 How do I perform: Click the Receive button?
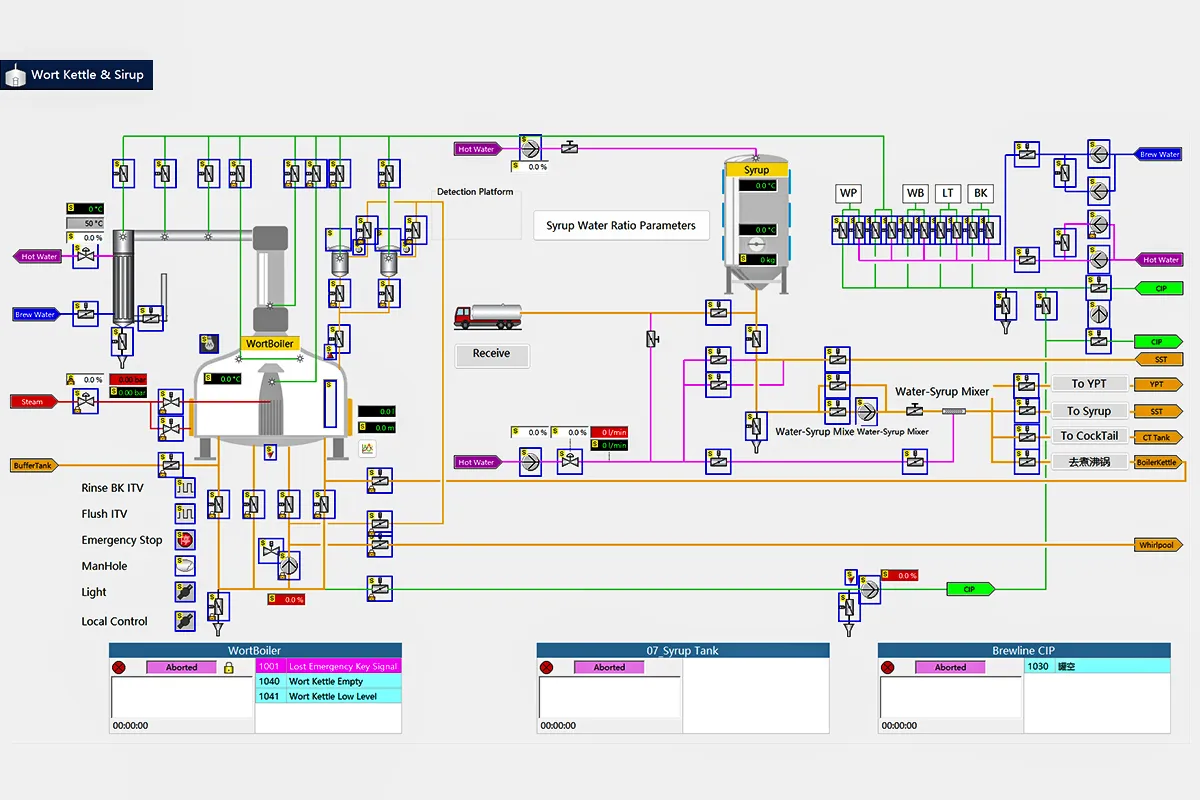[x=491, y=354]
